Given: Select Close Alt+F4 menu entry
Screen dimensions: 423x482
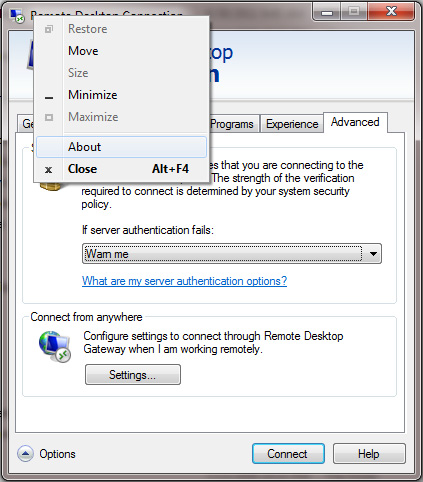Looking at the screenshot, I should (x=121, y=169).
